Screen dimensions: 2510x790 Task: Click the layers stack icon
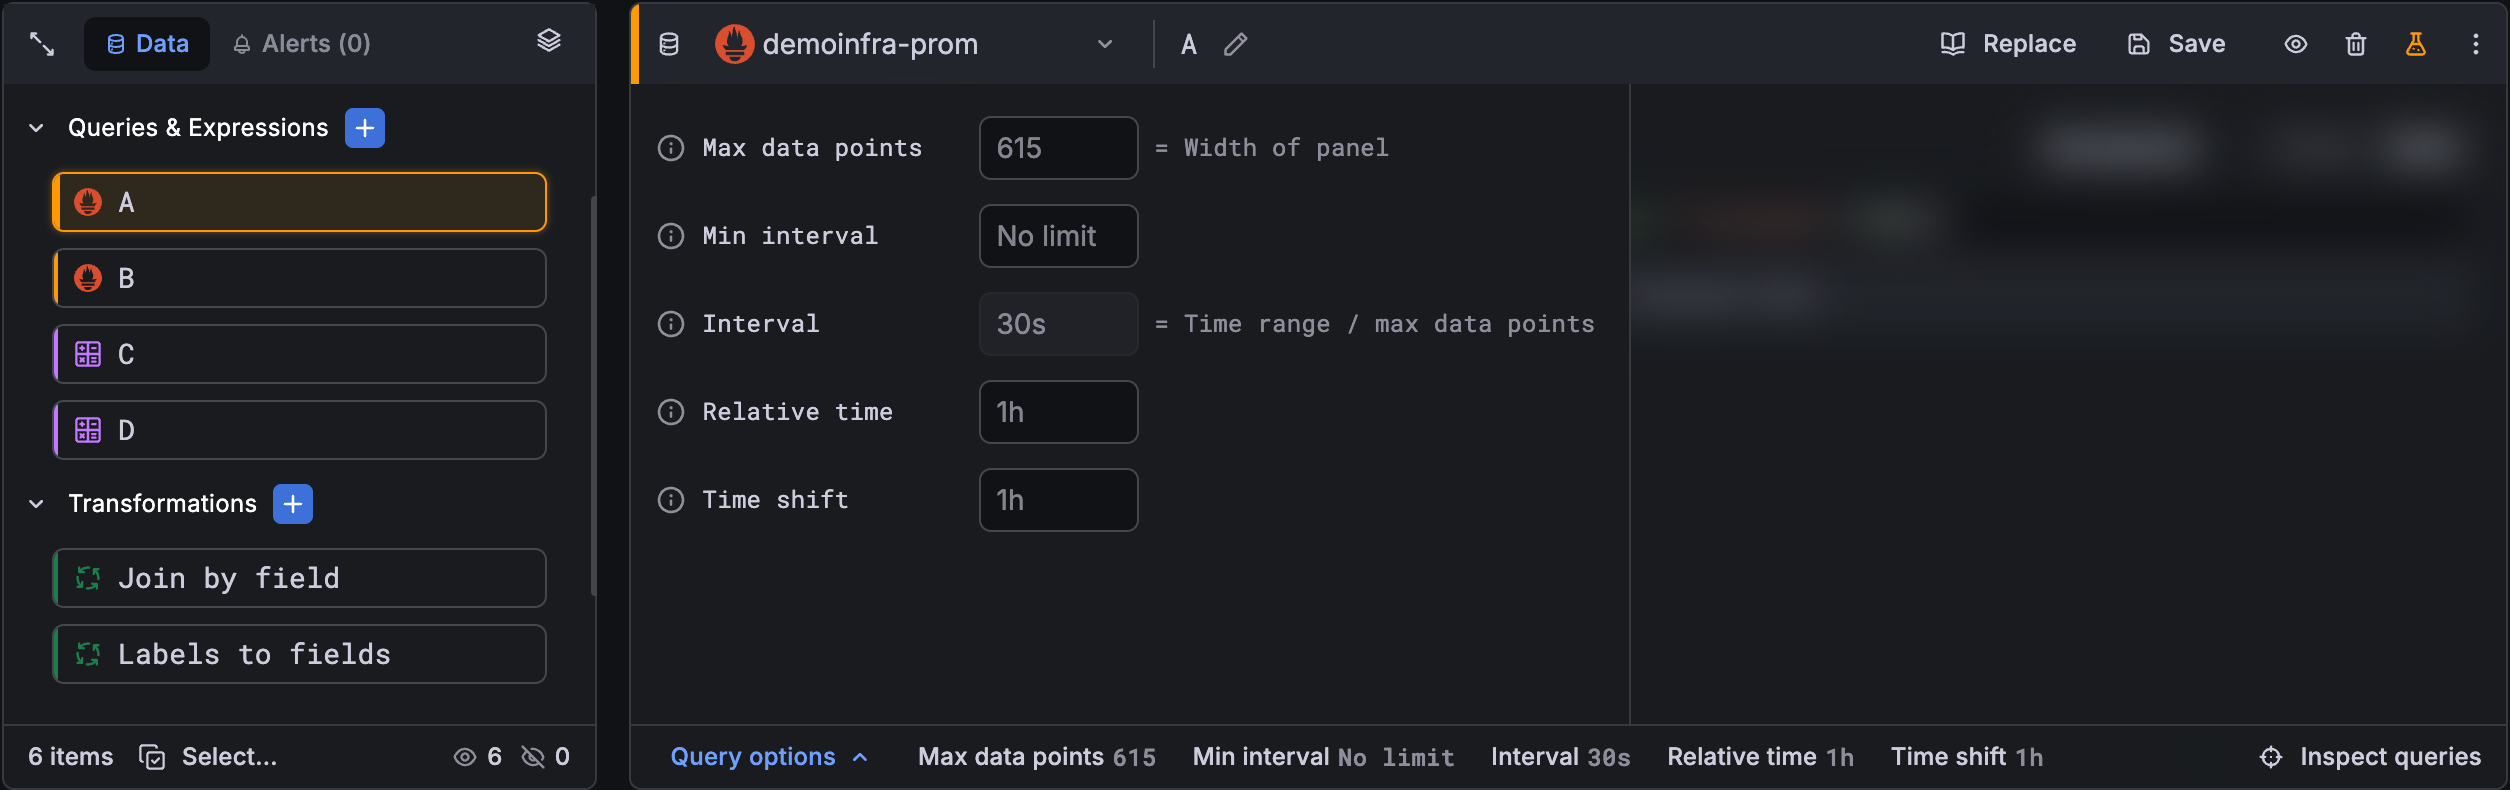tap(549, 41)
